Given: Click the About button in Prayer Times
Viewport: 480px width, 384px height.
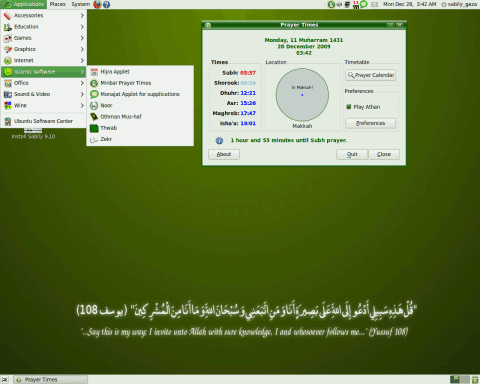Looking at the screenshot, I should (x=224, y=154).
